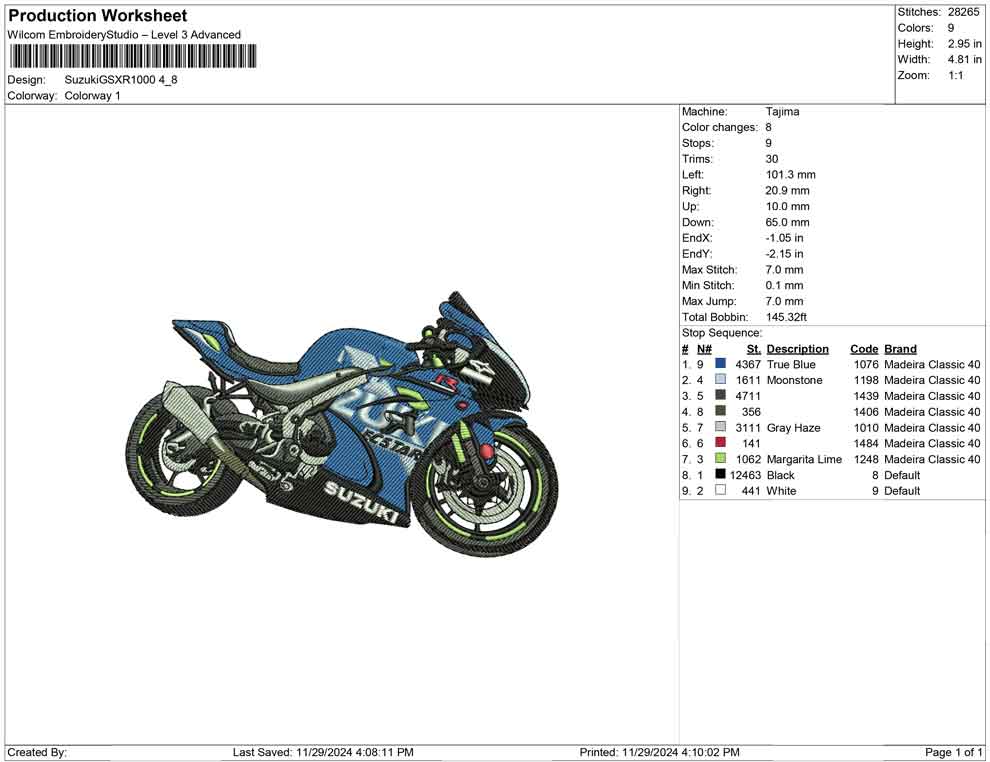This screenshot has height=762, width=990.
Task: Click the Margarita Lime color swatch
Action: (x=720, y=458)
